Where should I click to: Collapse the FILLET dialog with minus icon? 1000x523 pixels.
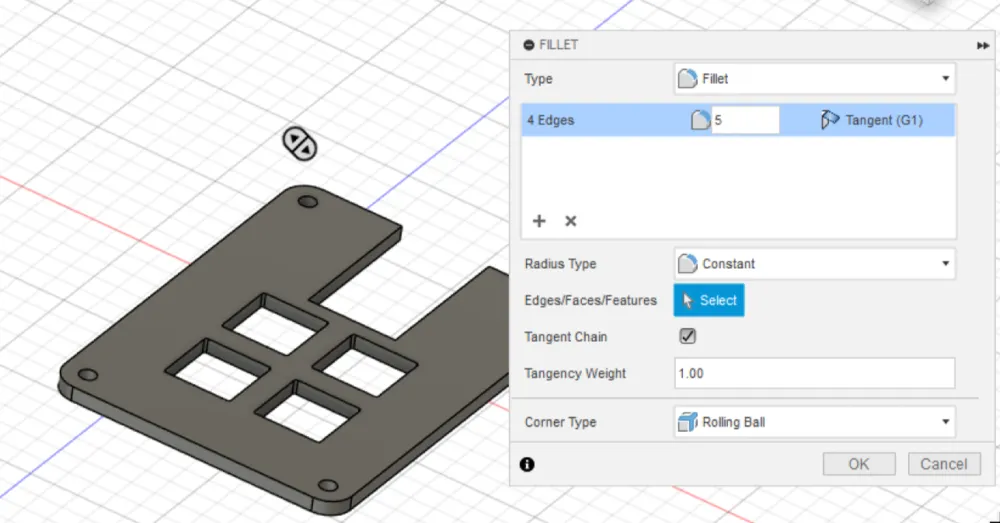(x=528, y=45)
